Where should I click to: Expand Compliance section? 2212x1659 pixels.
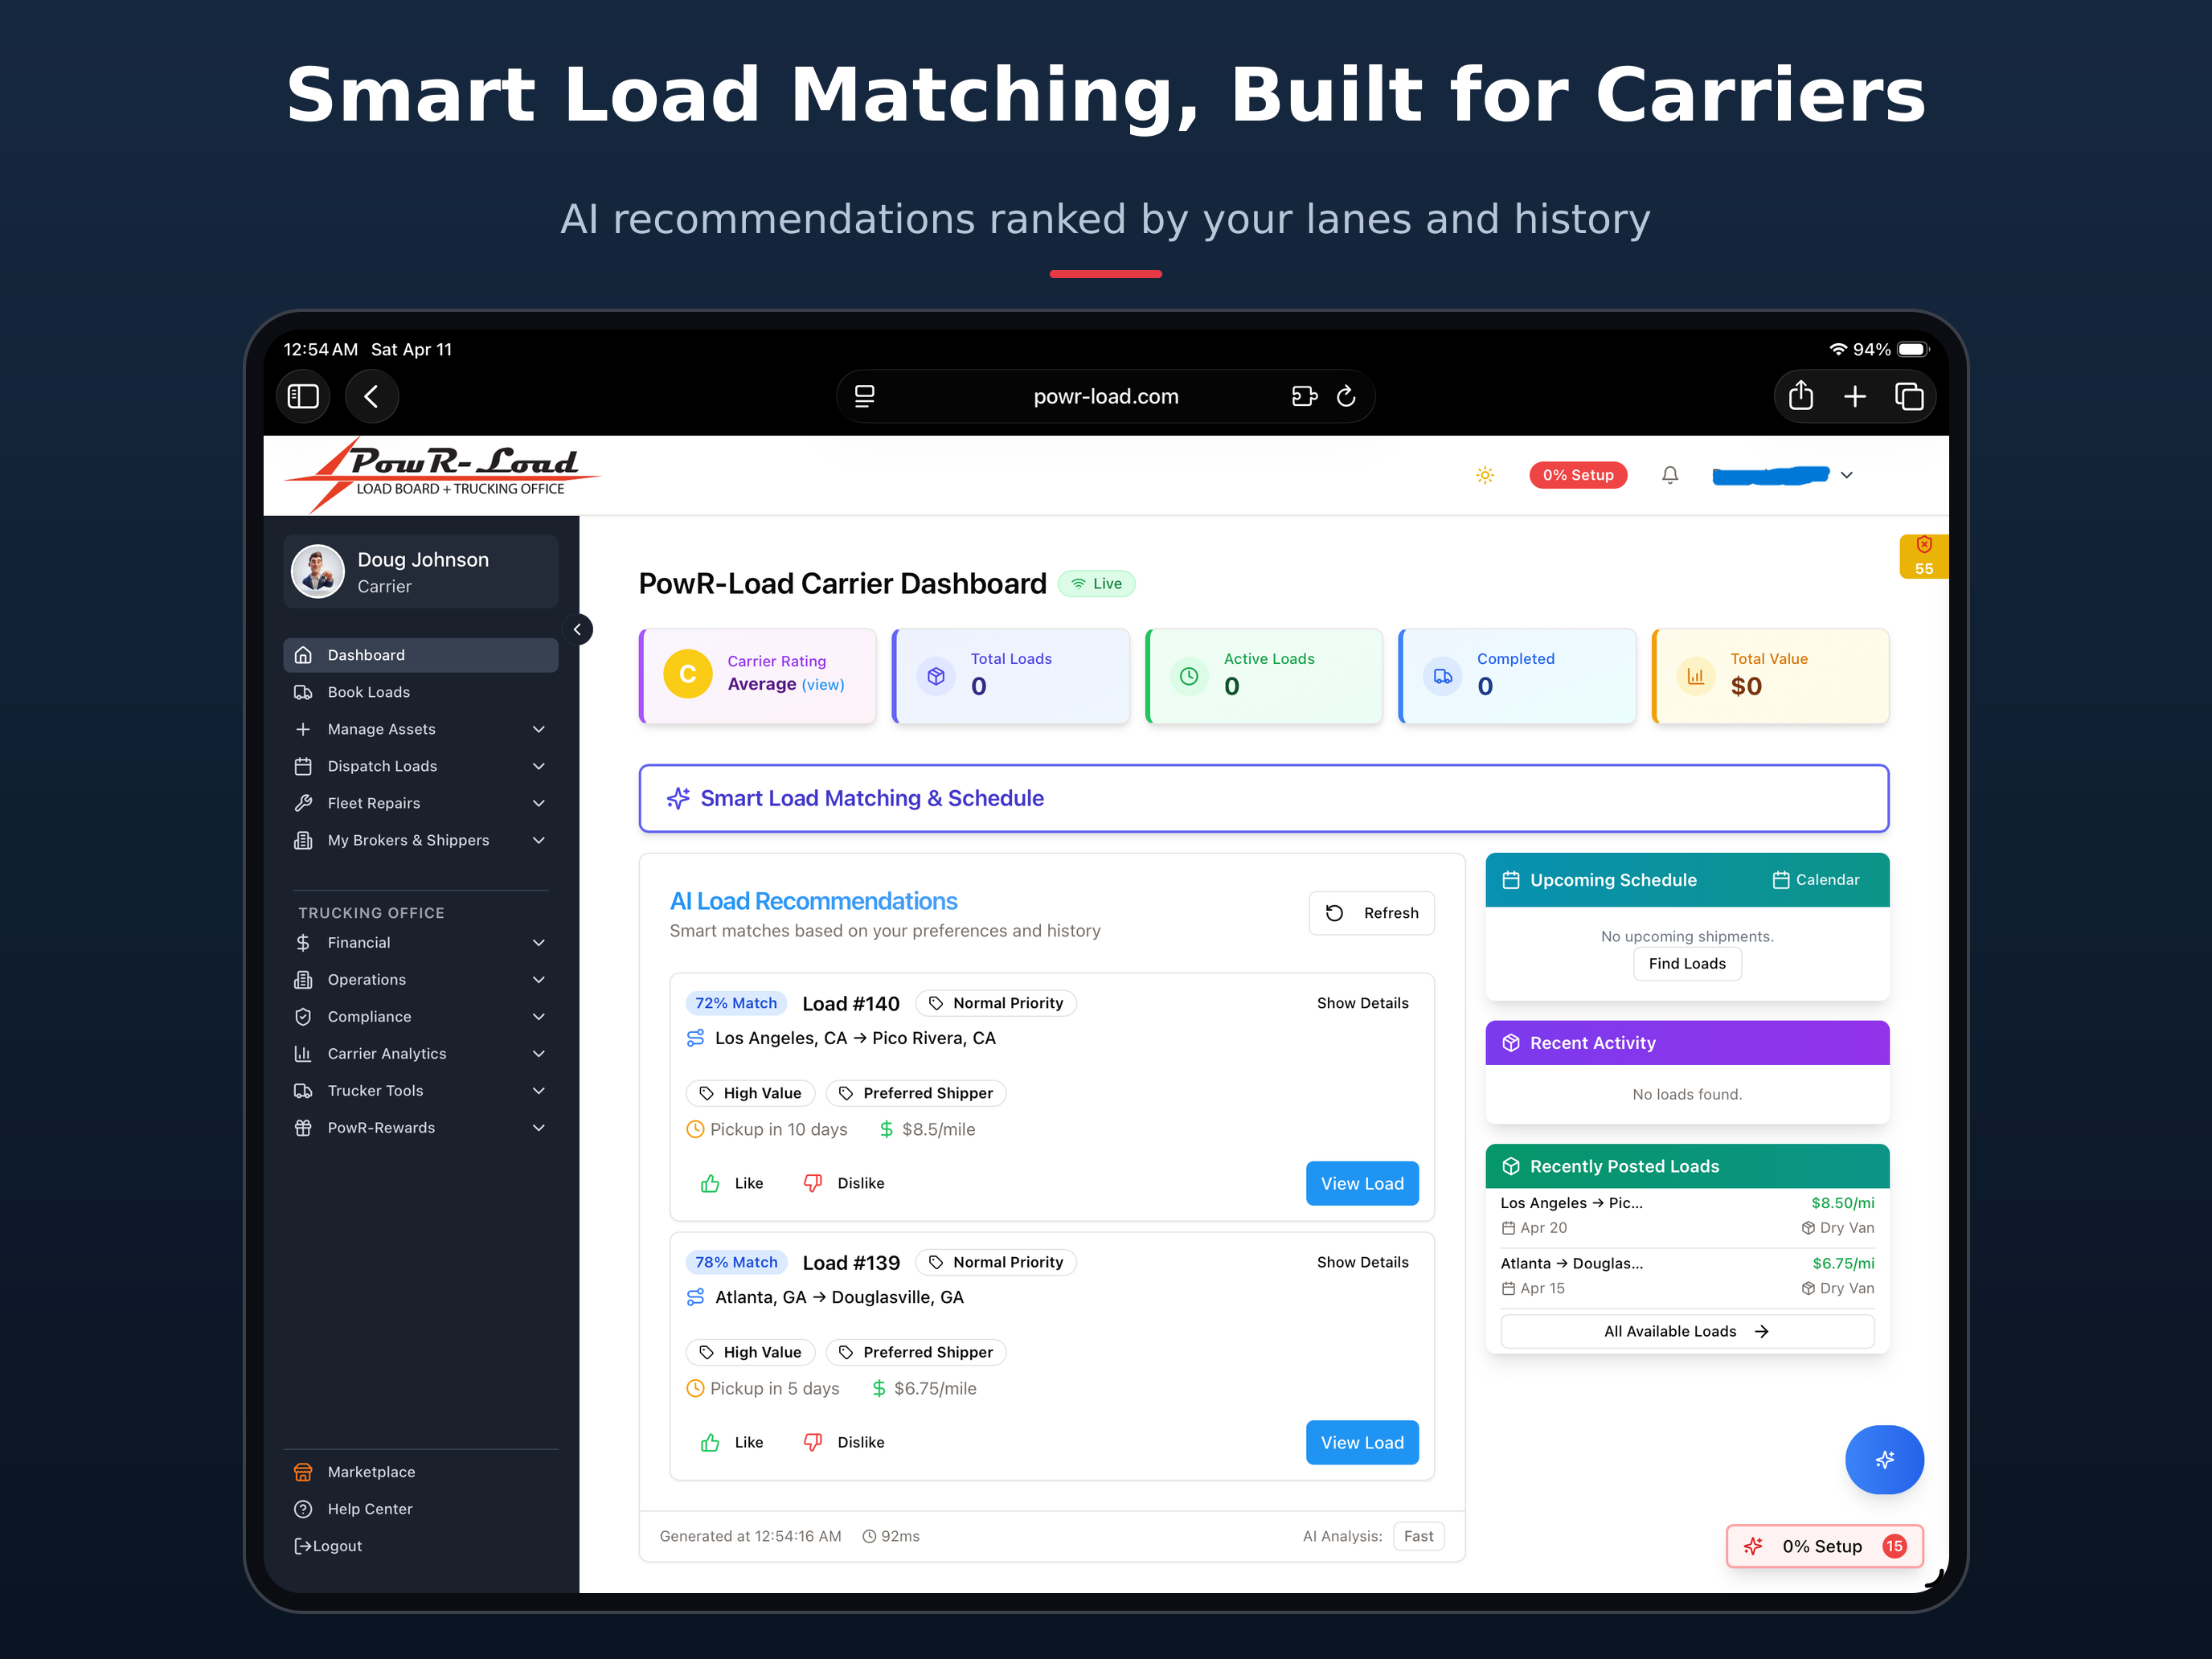pyautogui.click(x=420, y=1016)
